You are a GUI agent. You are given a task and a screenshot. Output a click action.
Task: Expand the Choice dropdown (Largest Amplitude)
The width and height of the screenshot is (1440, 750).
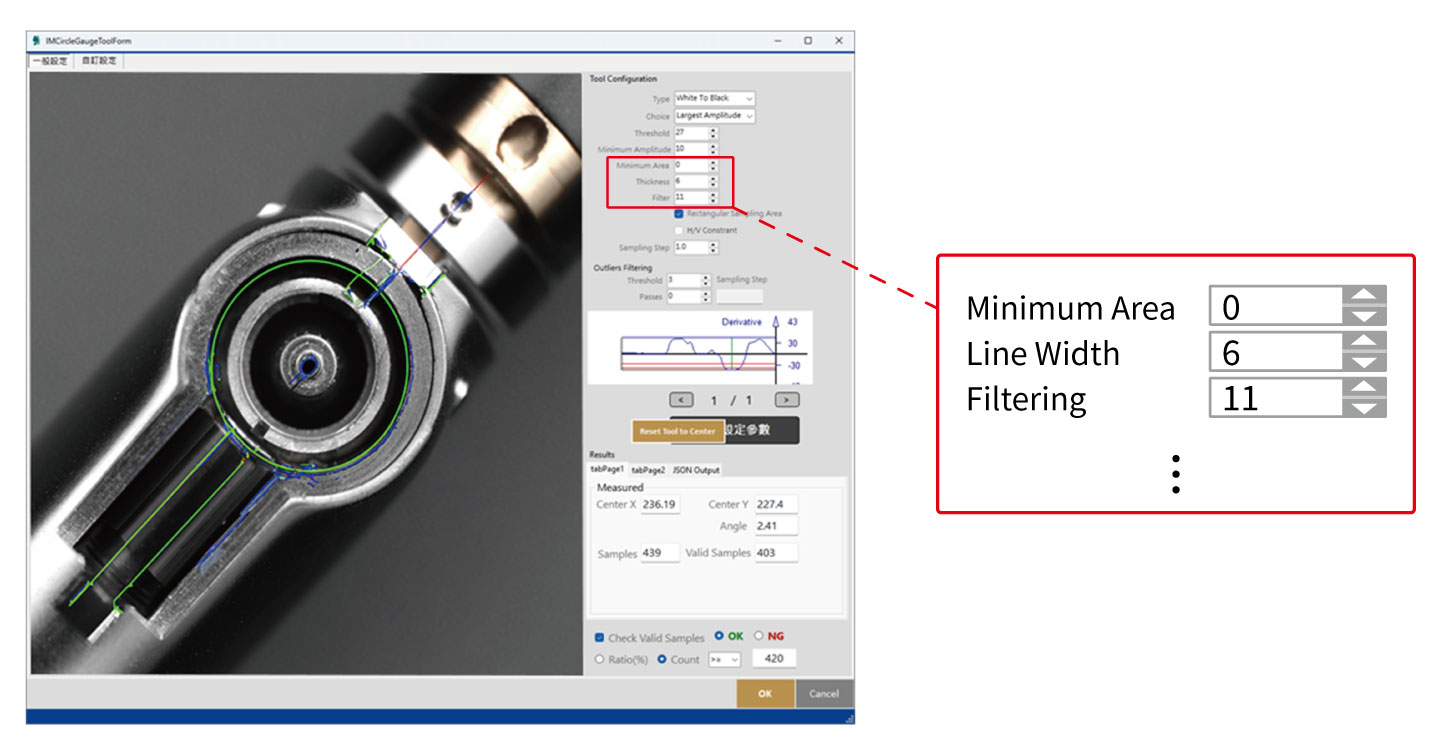[714, 115]
